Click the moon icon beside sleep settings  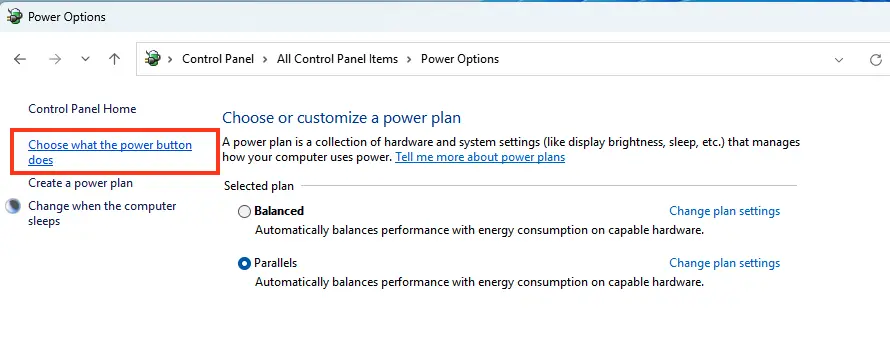pos(13,206)
